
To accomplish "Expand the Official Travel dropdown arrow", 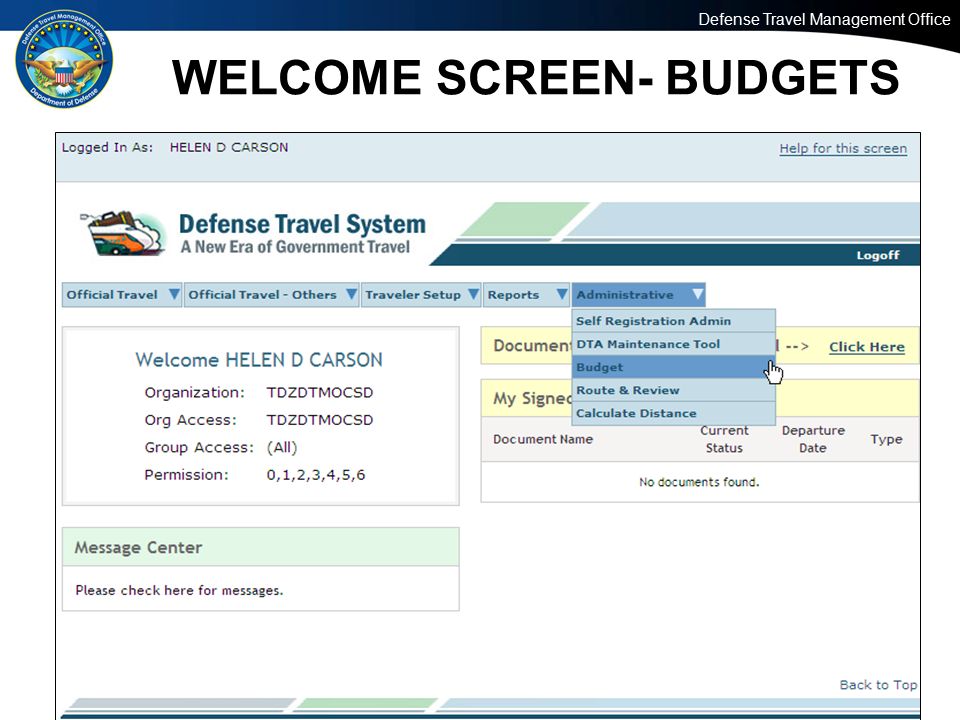I will pos(174,294).
